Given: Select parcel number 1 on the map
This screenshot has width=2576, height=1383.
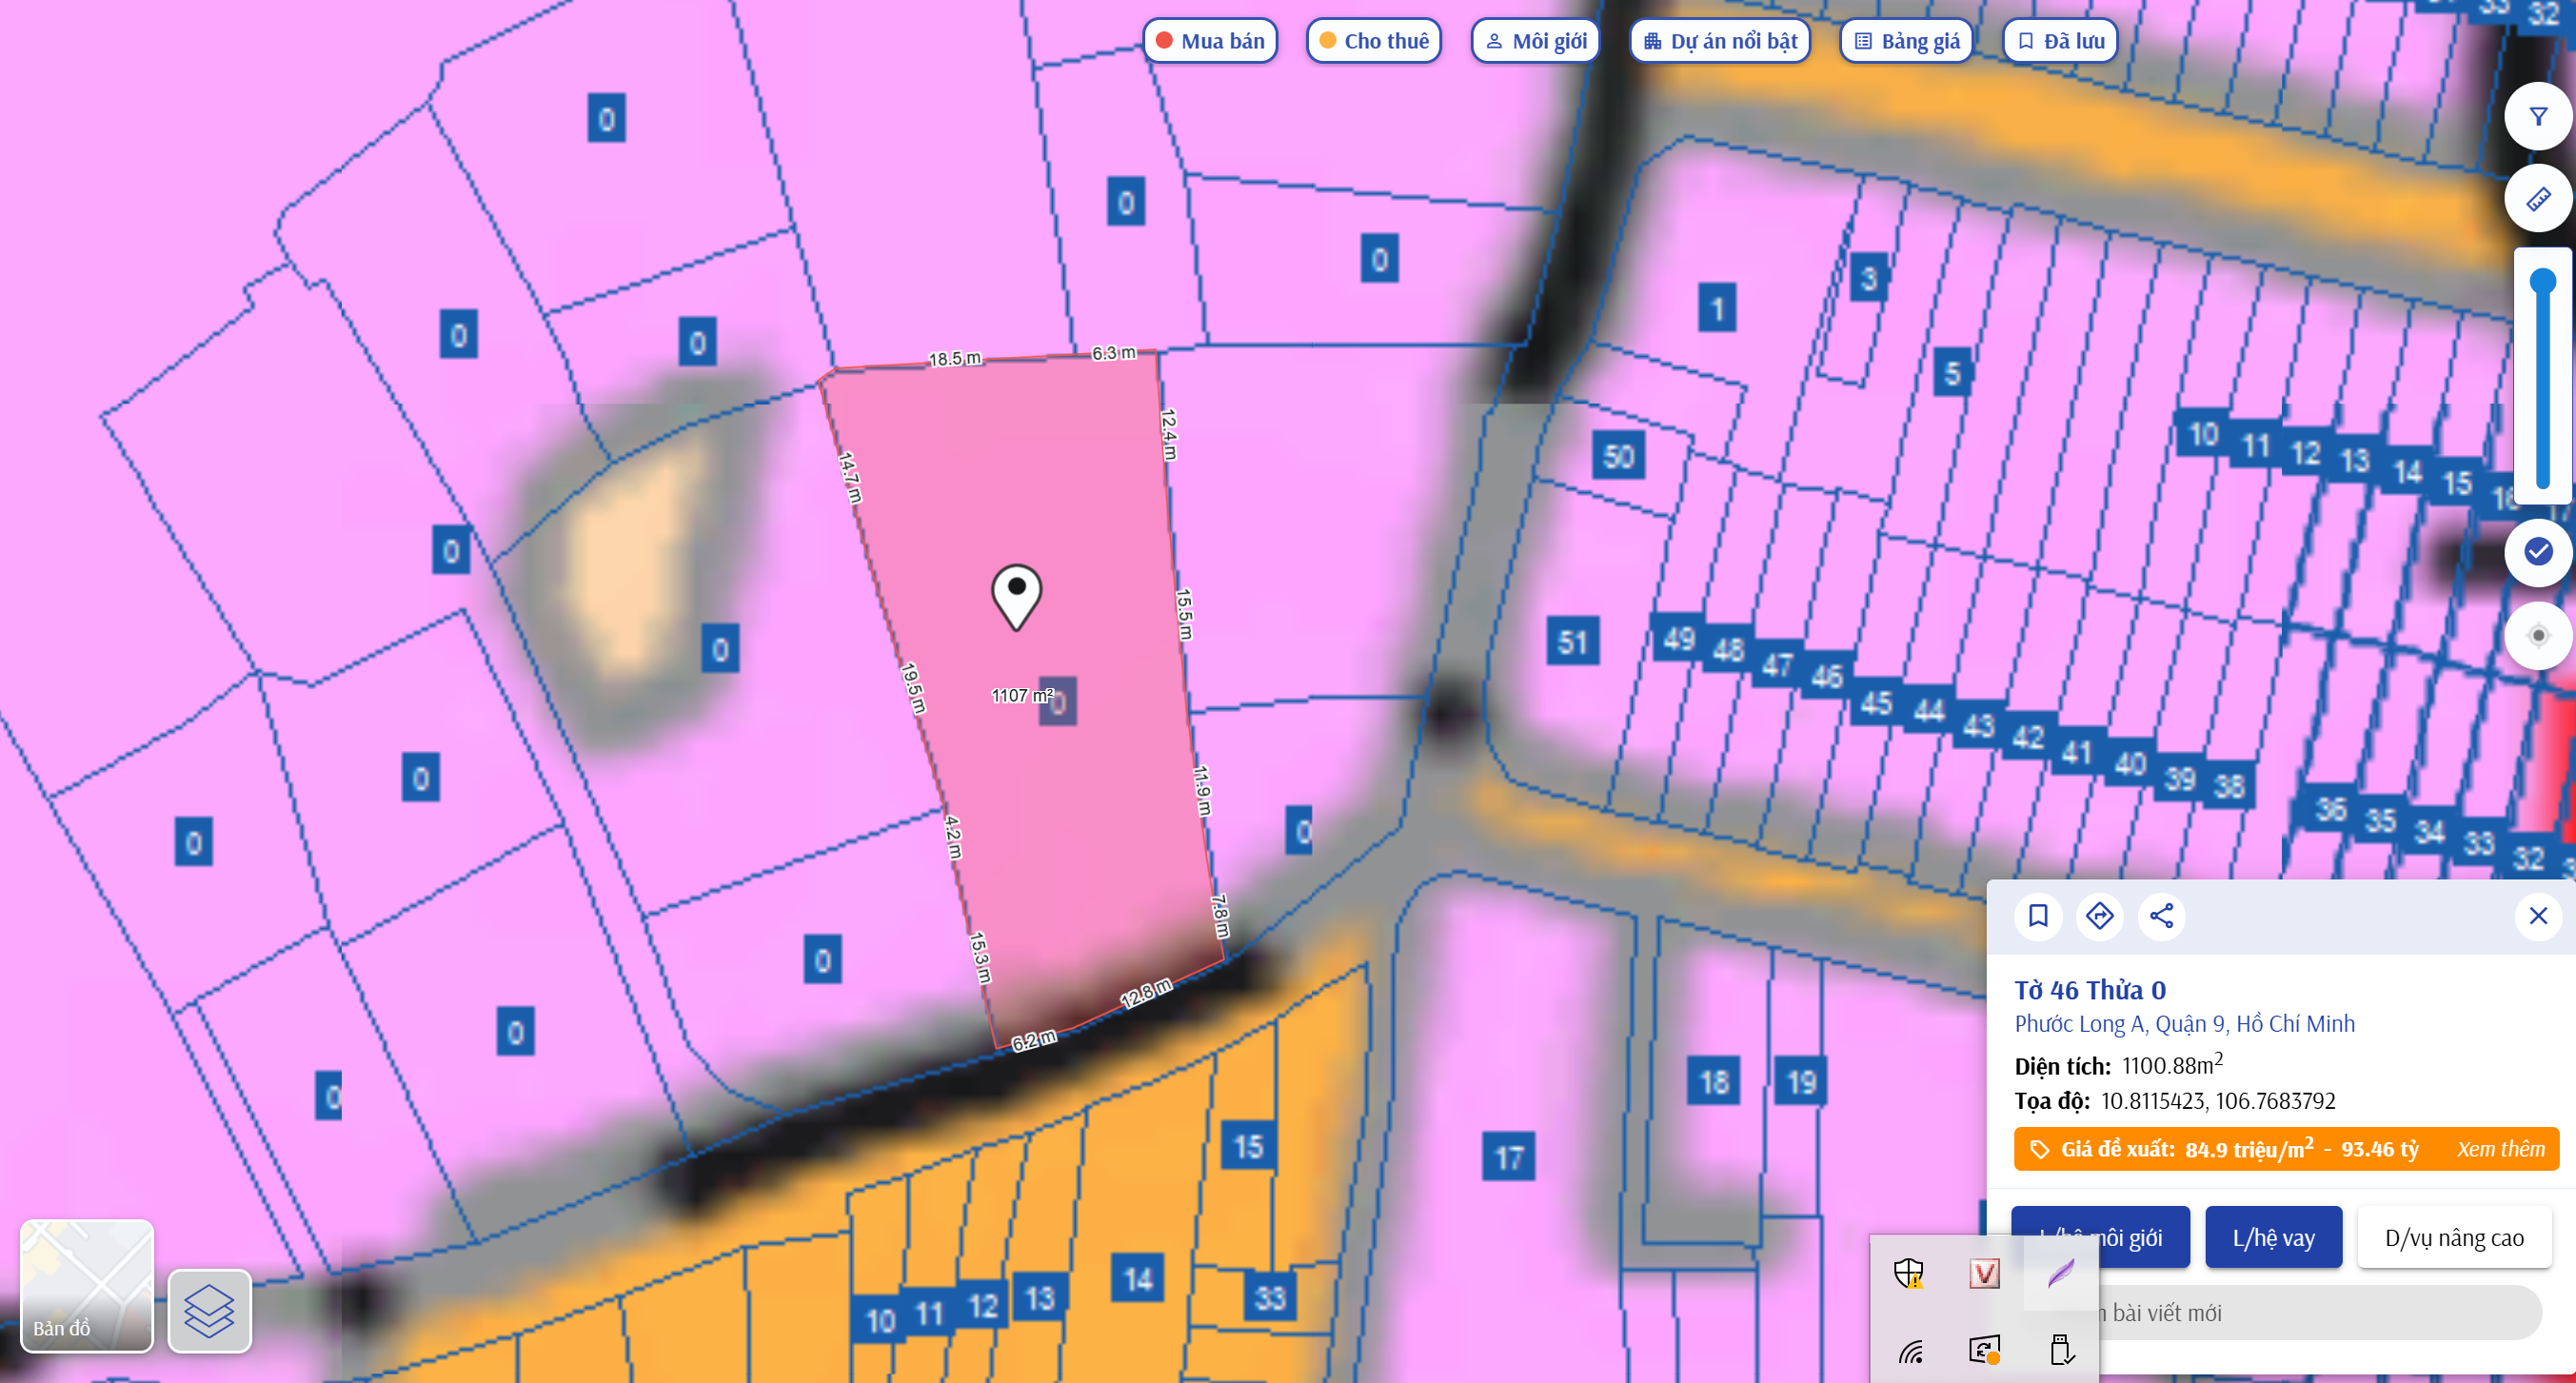Looking at the screenshot, I should click(1717, 307).
